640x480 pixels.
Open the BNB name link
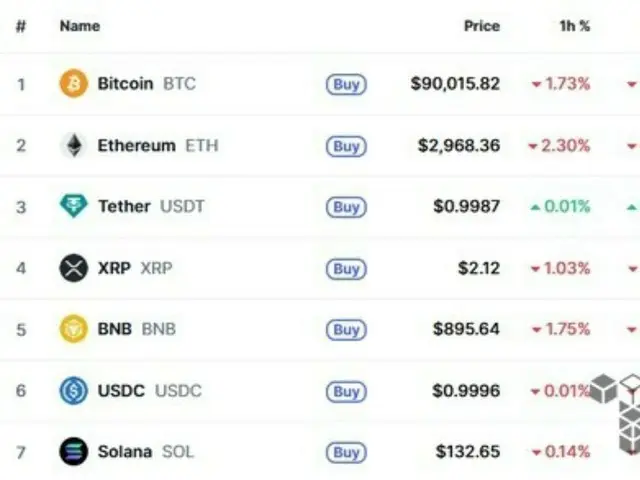[136, 329]
